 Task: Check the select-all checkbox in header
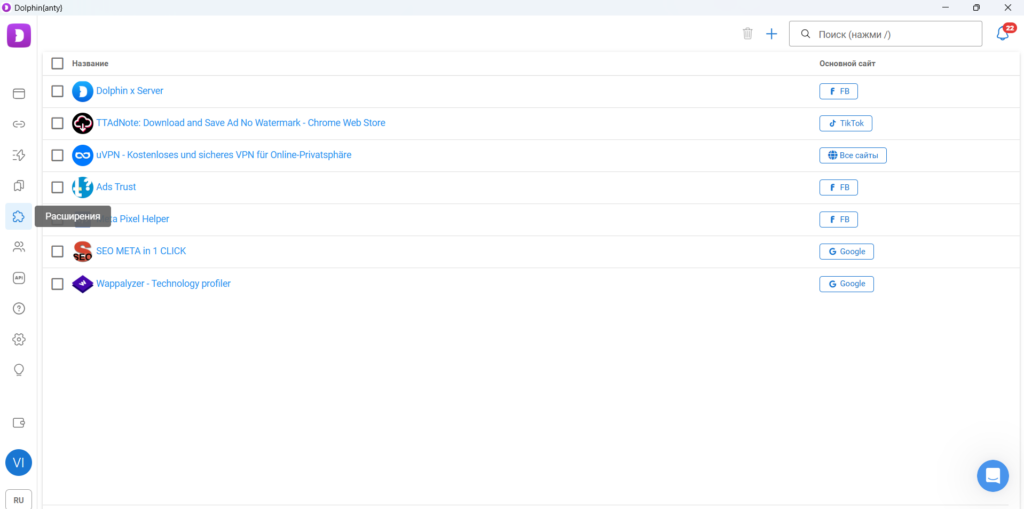pos(57,64)
